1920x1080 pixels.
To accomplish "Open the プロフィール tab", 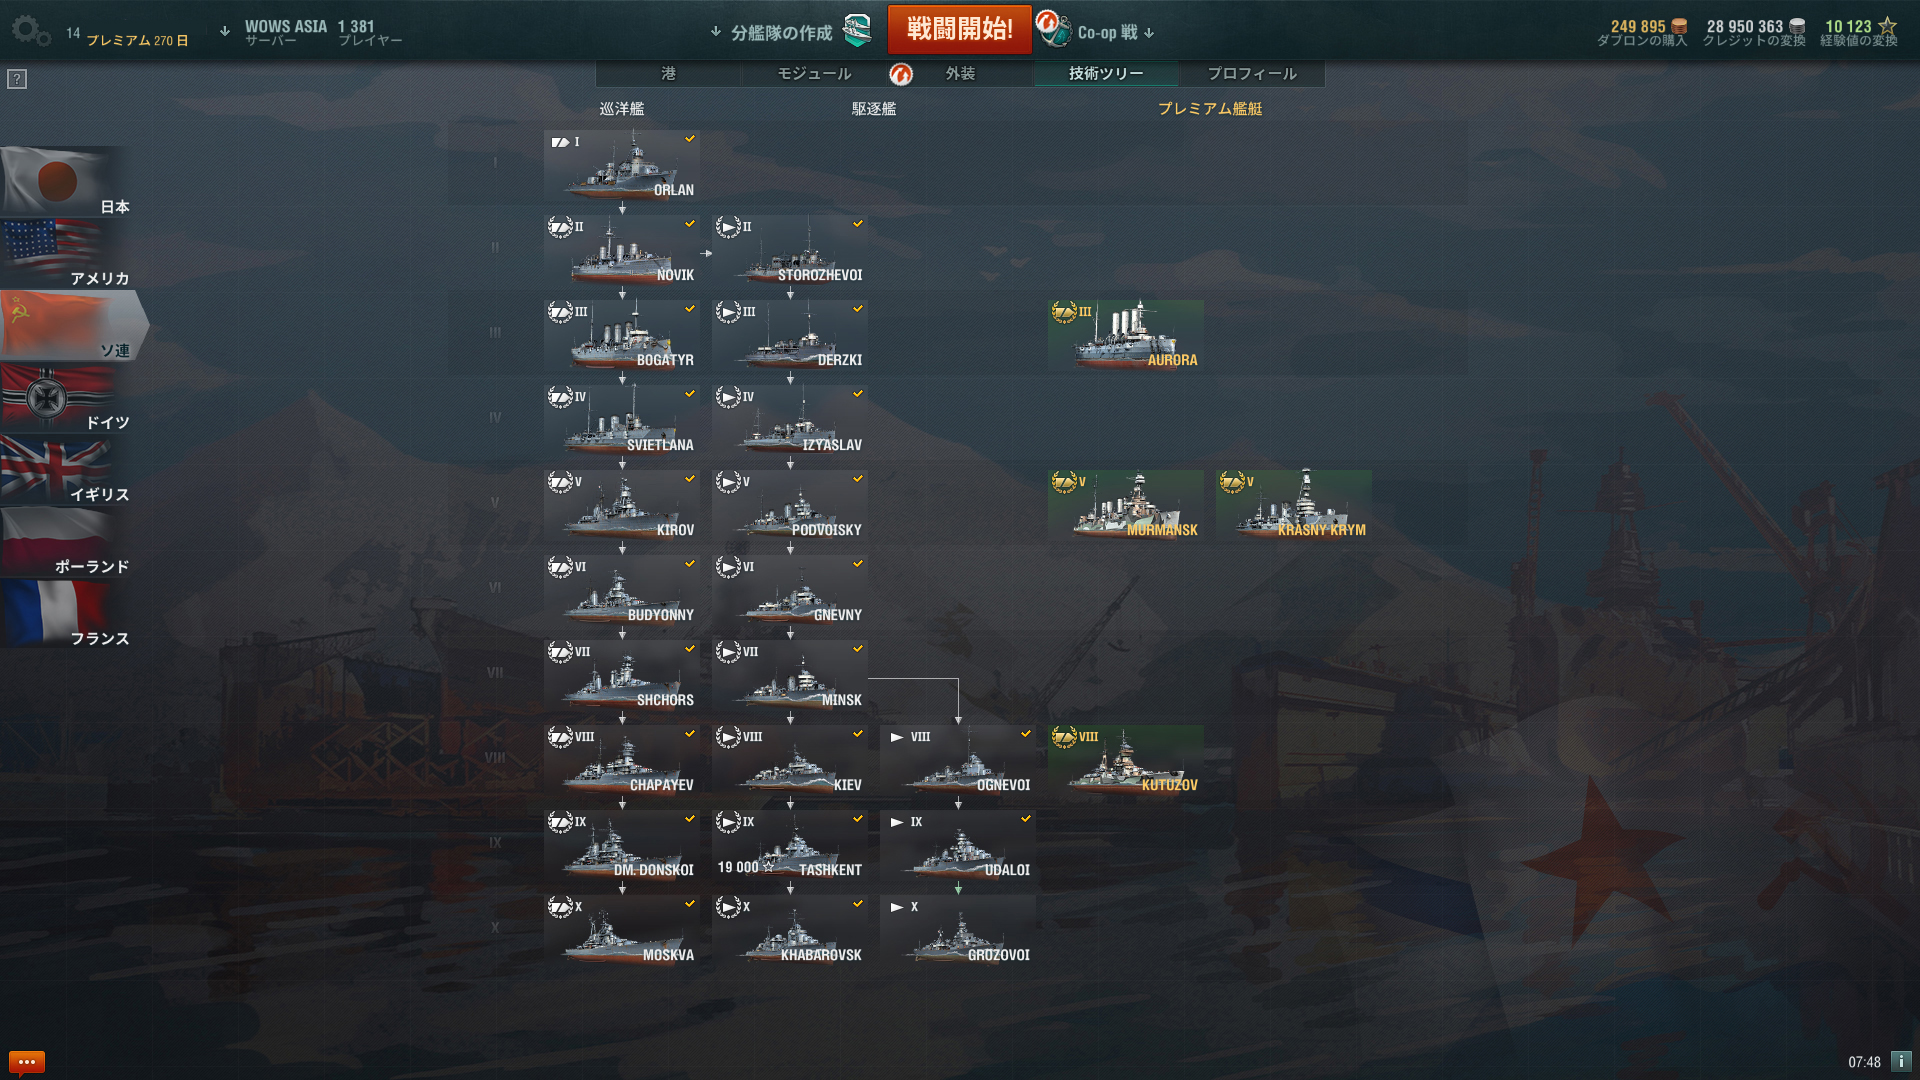I will (x=1252, y=74).
